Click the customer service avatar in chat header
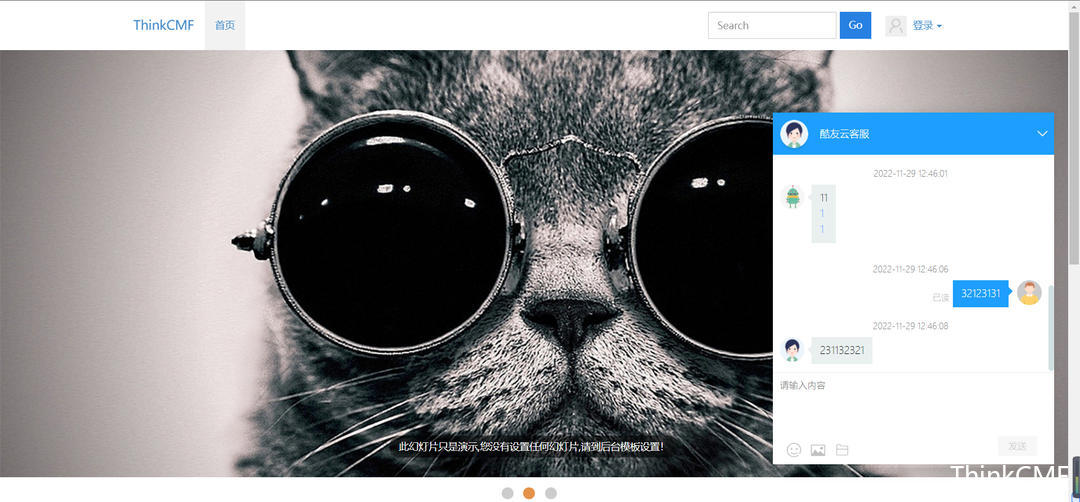This screenshot has width=1080, height=502. click(x=794, y=134)
